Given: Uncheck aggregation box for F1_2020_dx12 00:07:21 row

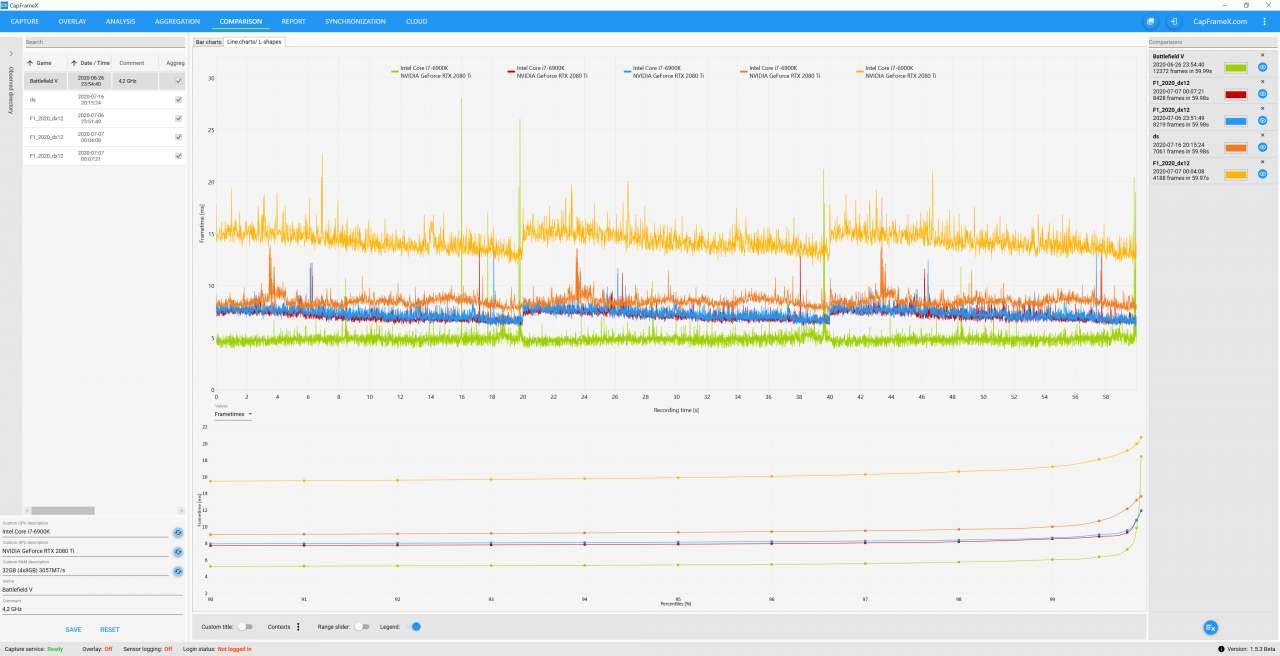Looking at the screenshot, I should click(x=178, y=156).
